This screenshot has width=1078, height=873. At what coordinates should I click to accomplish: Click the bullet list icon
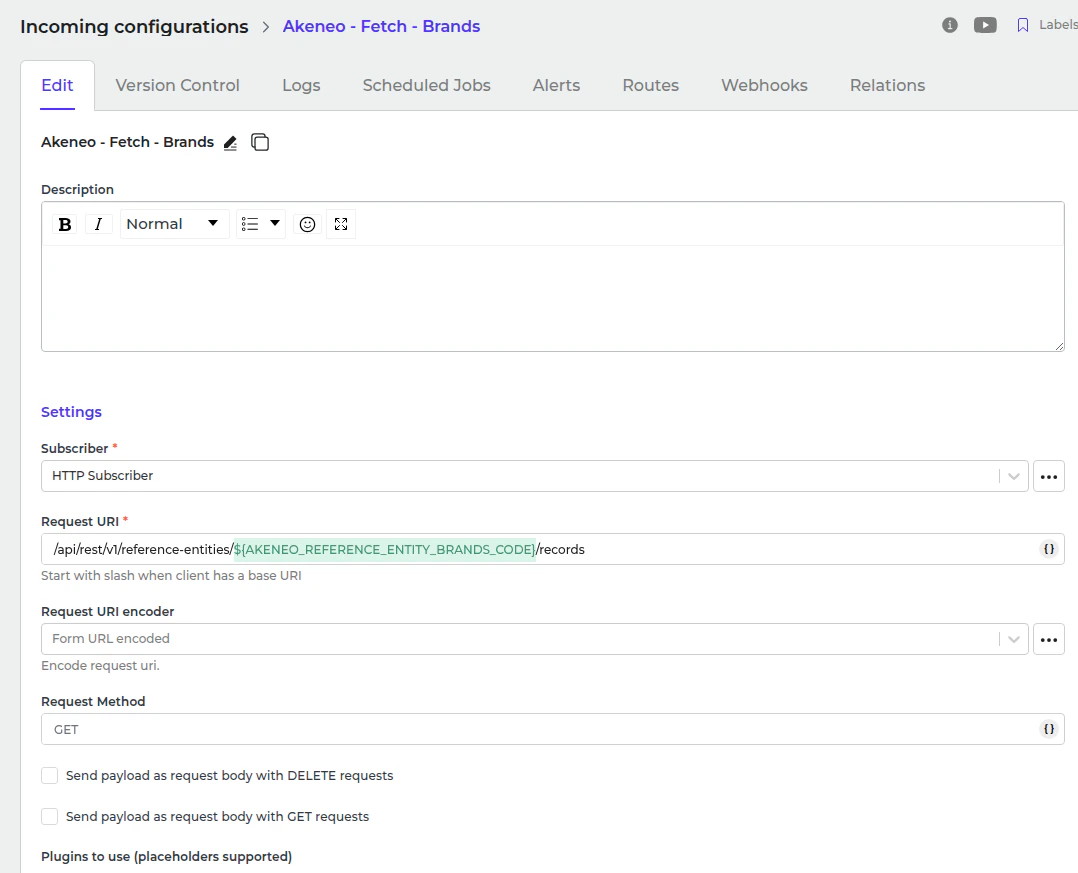click(x=250, y=224)
